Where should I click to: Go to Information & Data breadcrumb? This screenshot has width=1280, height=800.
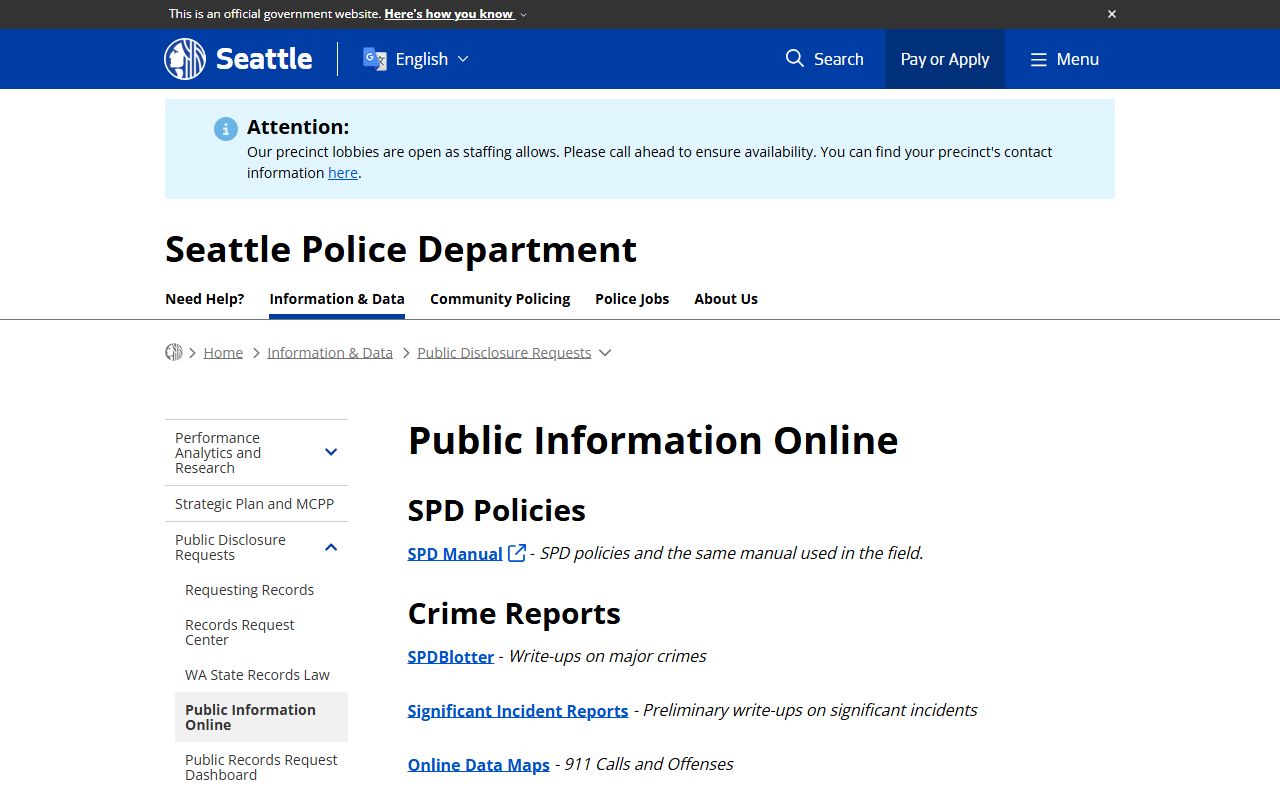(330, 353)
